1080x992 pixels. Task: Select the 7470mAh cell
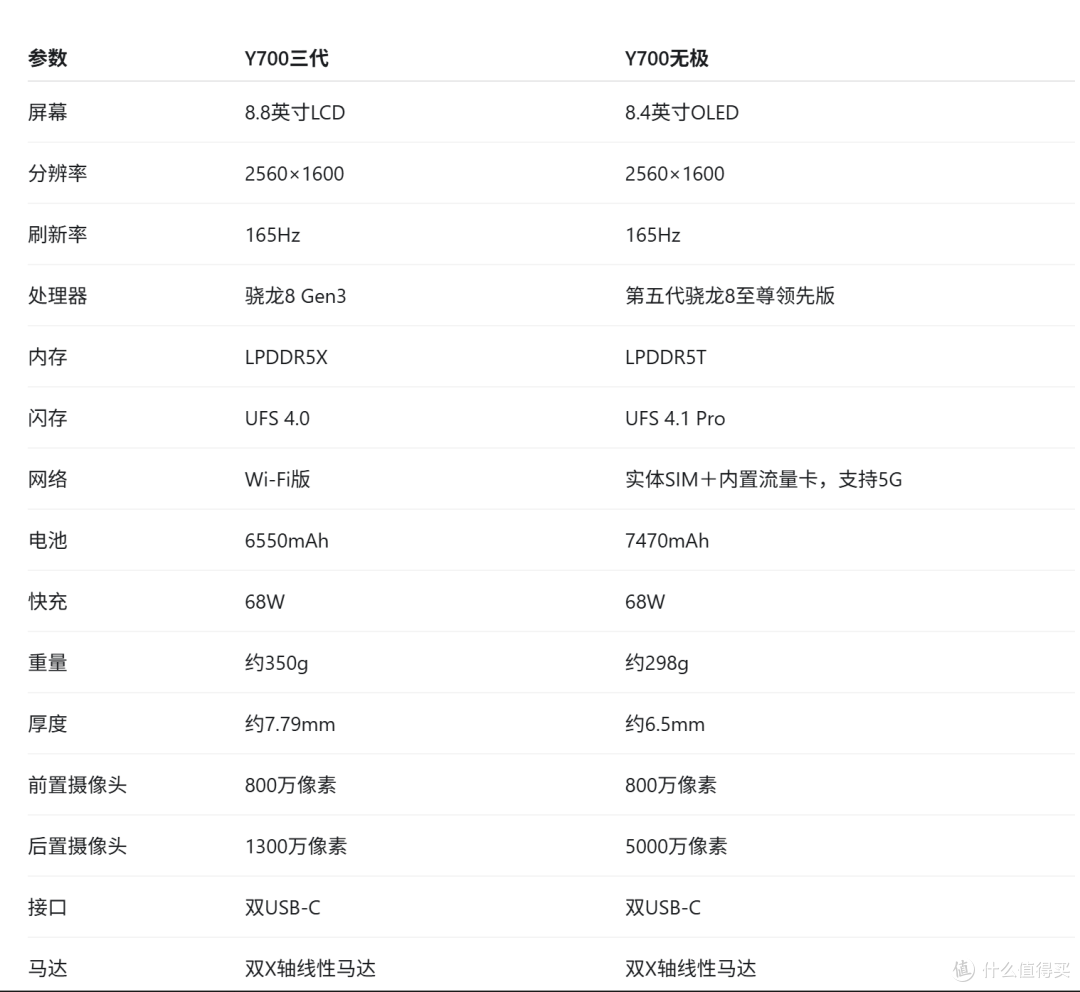667,541
